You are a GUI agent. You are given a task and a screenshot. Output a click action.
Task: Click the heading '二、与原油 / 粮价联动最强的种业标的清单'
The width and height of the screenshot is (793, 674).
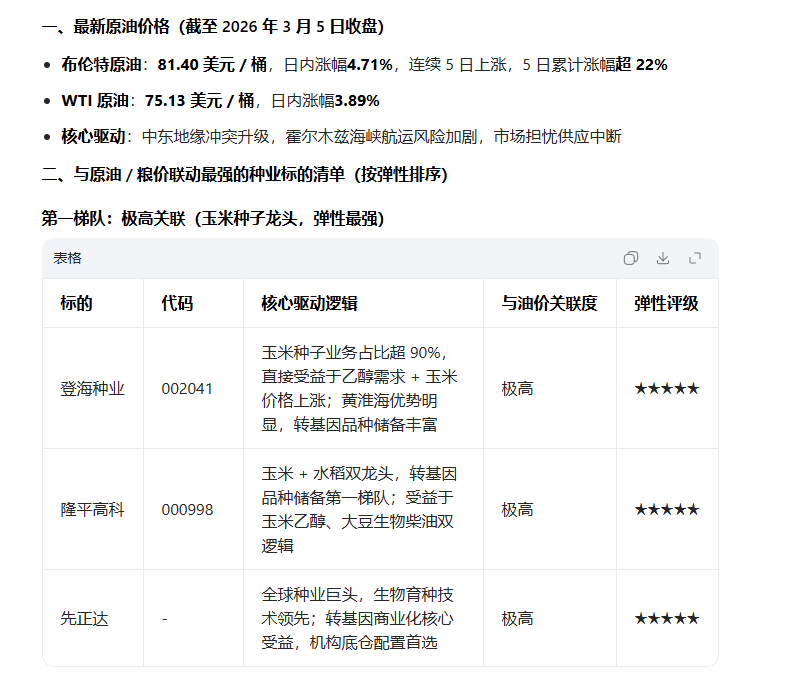tap(245, 174)
